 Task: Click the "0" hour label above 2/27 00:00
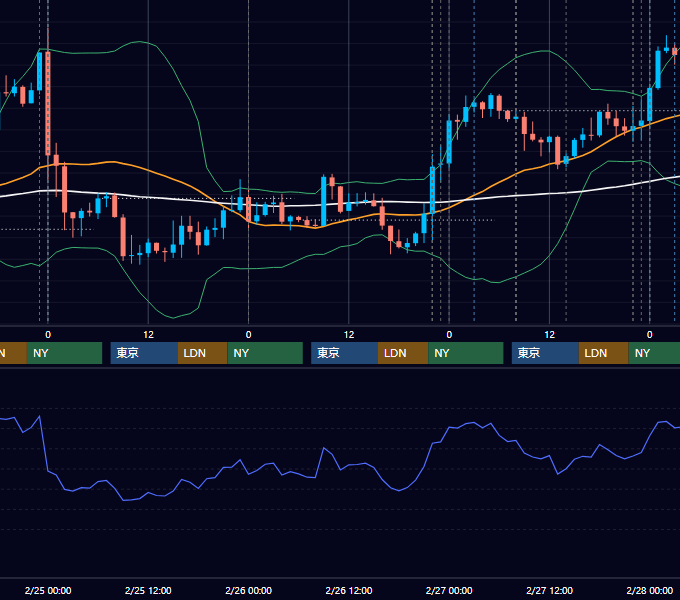(x=449, y=335)
